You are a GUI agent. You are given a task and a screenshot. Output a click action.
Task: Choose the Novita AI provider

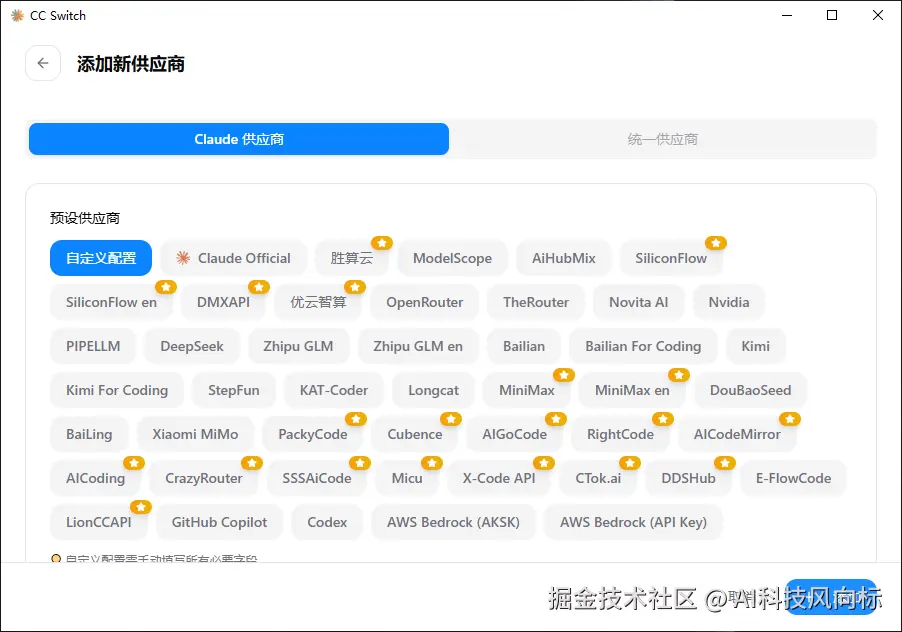pos(638,302)
